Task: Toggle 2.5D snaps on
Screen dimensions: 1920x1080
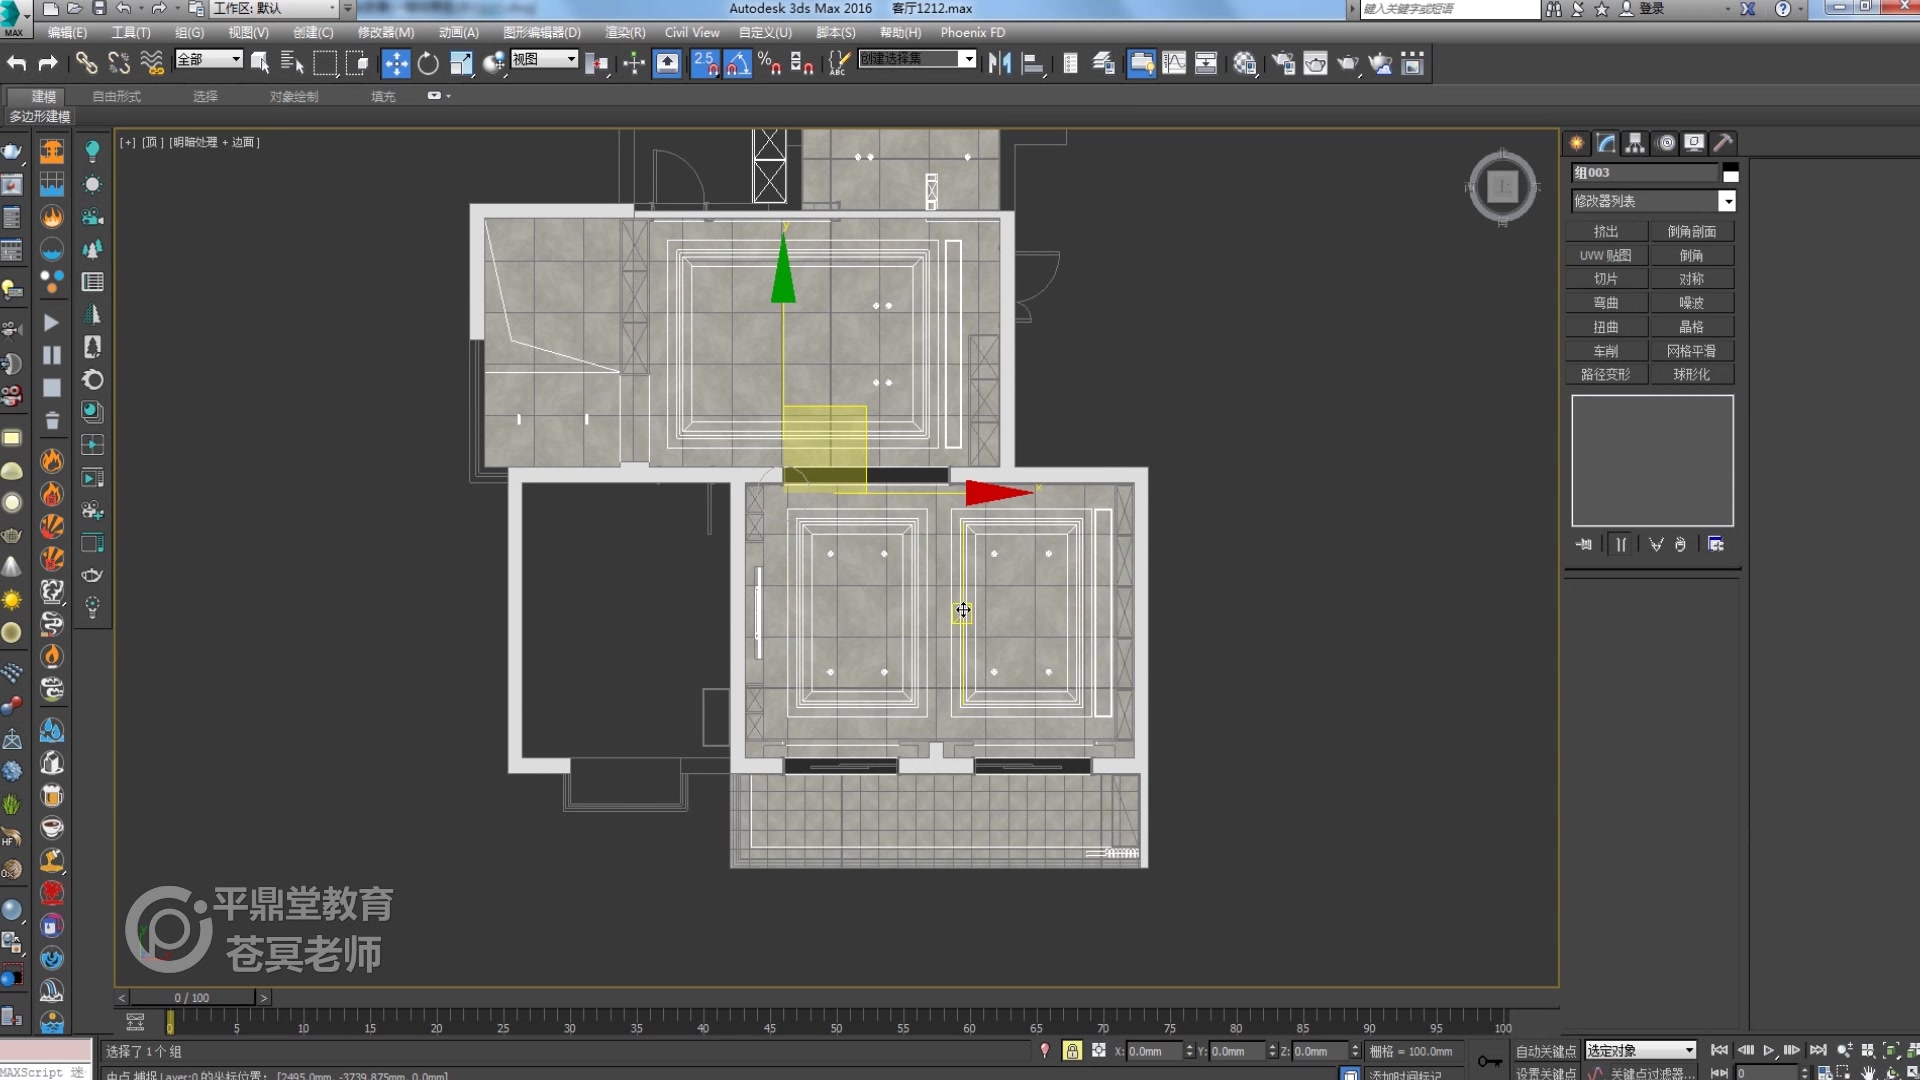Action: [x=707, y=63]
